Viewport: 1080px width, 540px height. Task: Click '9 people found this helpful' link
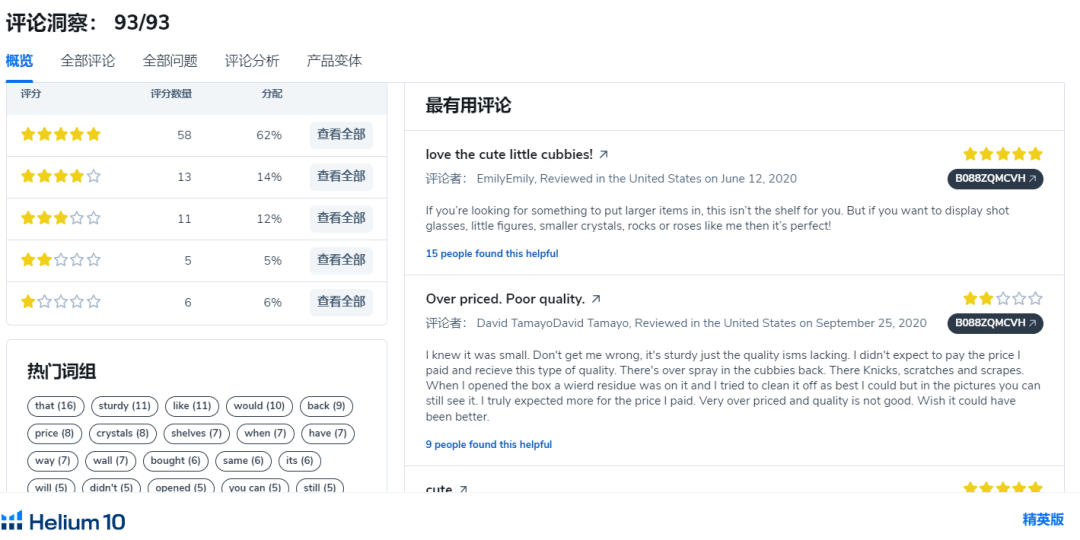pos(489,445)
